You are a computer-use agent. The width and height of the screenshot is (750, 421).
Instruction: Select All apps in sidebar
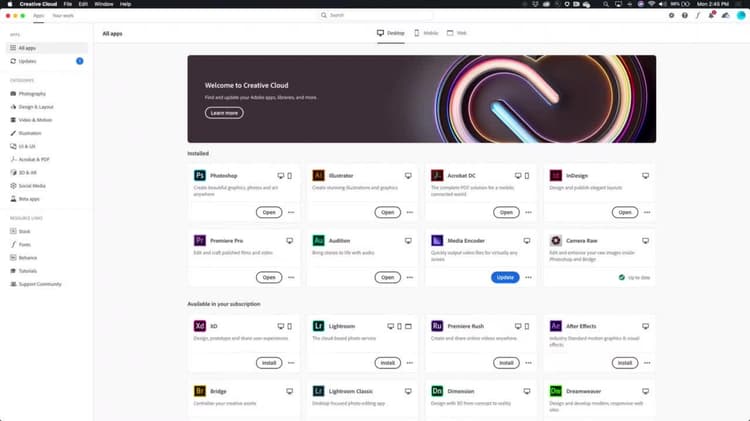tap(47, 48)
